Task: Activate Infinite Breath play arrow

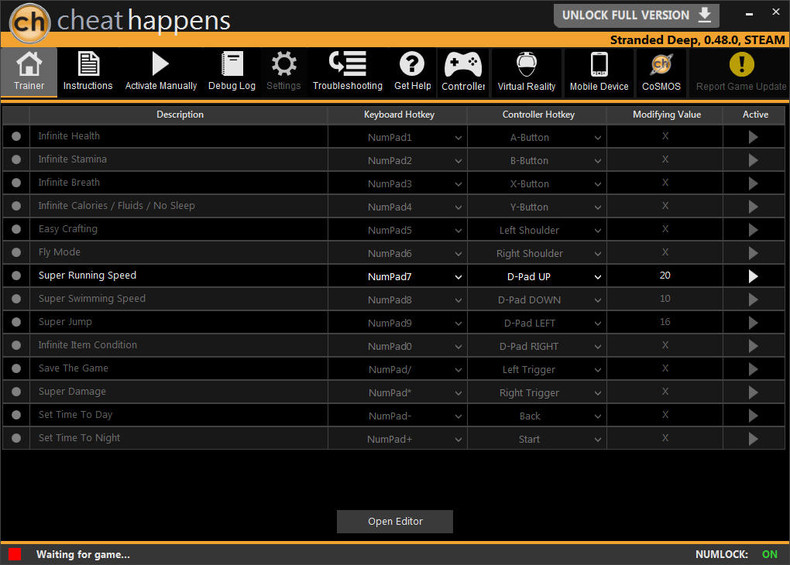Action: (753, 183)
